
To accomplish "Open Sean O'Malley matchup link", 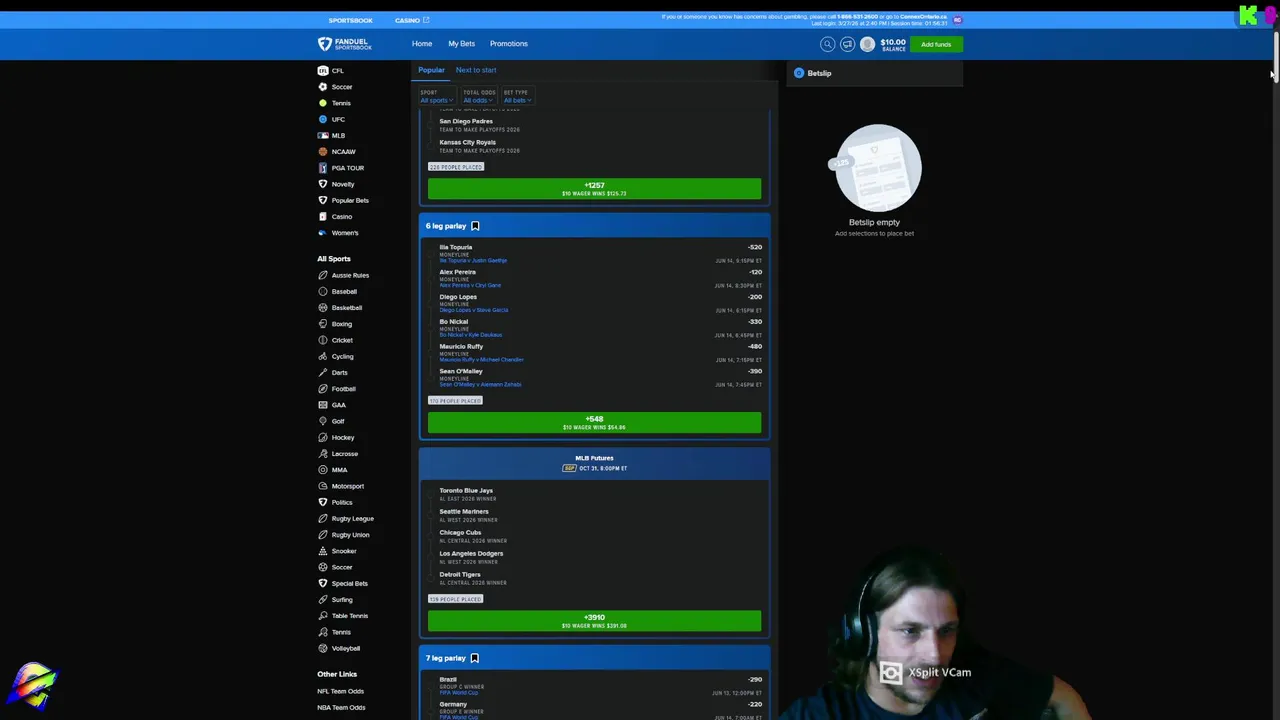I will coord(480,384).
